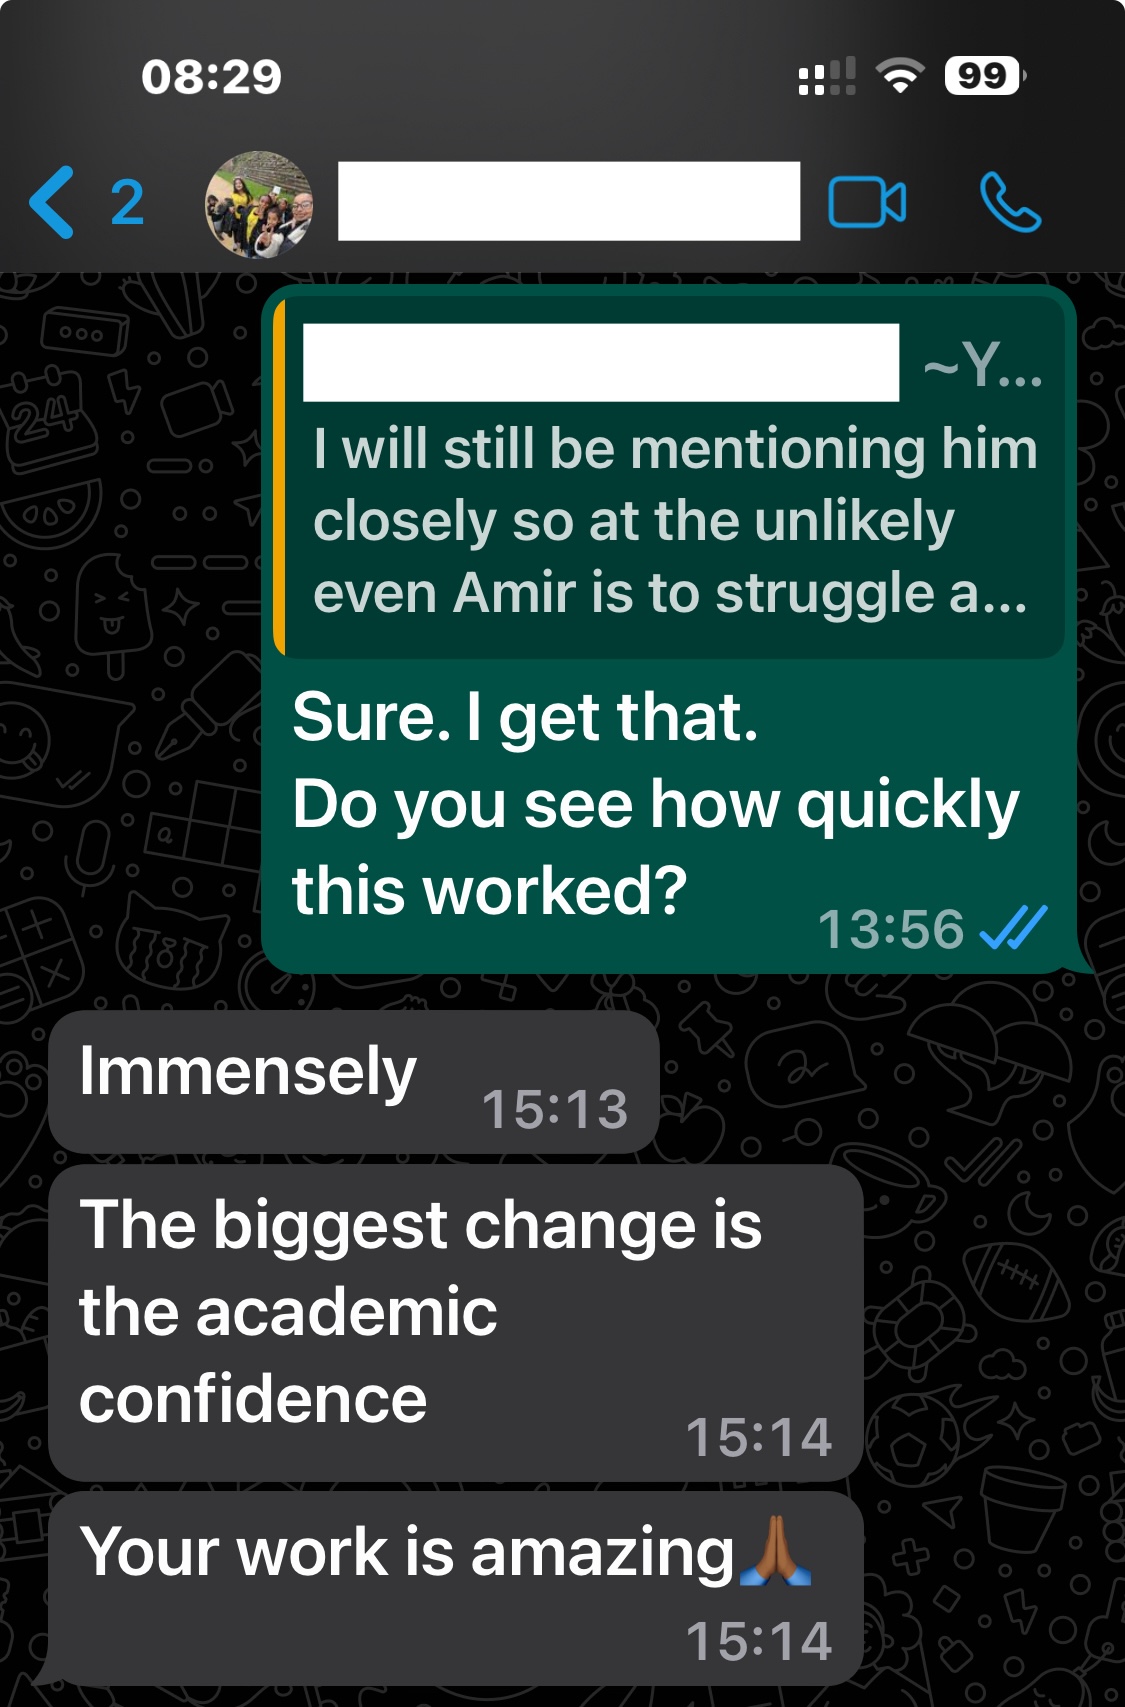1125x1707 pixels.
Task: Tap the folded hands emoji
Action: [775, 1551]
